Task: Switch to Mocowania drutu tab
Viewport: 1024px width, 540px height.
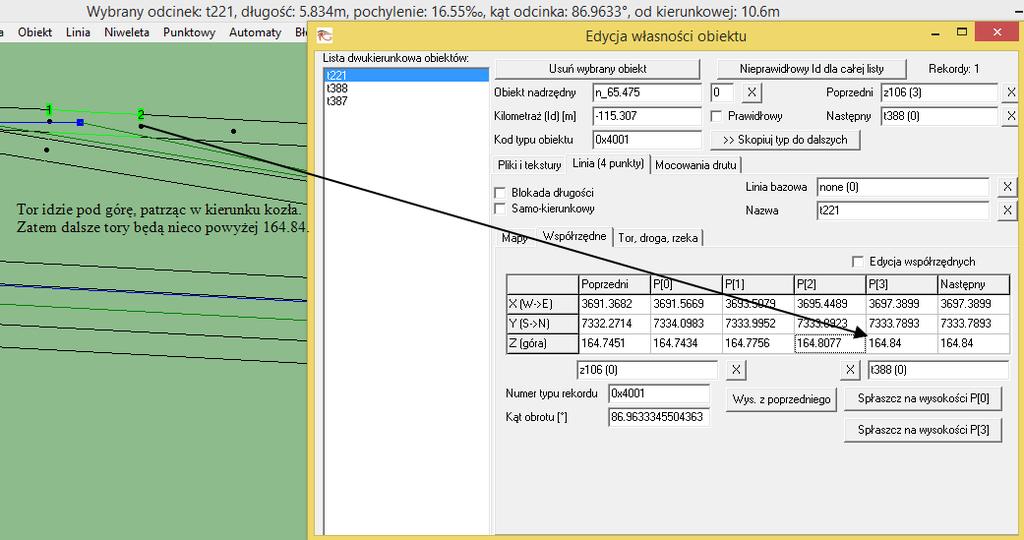Action: pos(696,165)
